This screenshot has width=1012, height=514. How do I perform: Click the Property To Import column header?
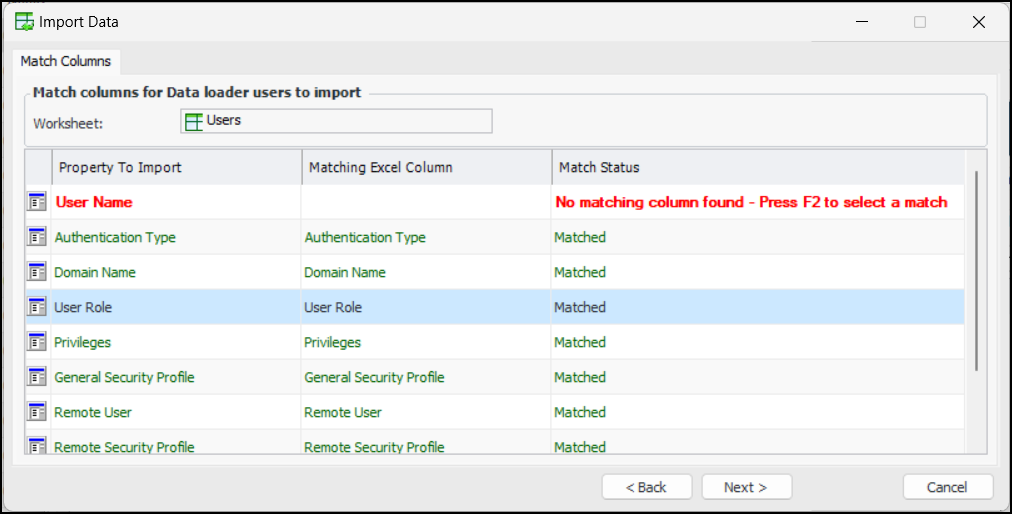click(x=176, y=167)
